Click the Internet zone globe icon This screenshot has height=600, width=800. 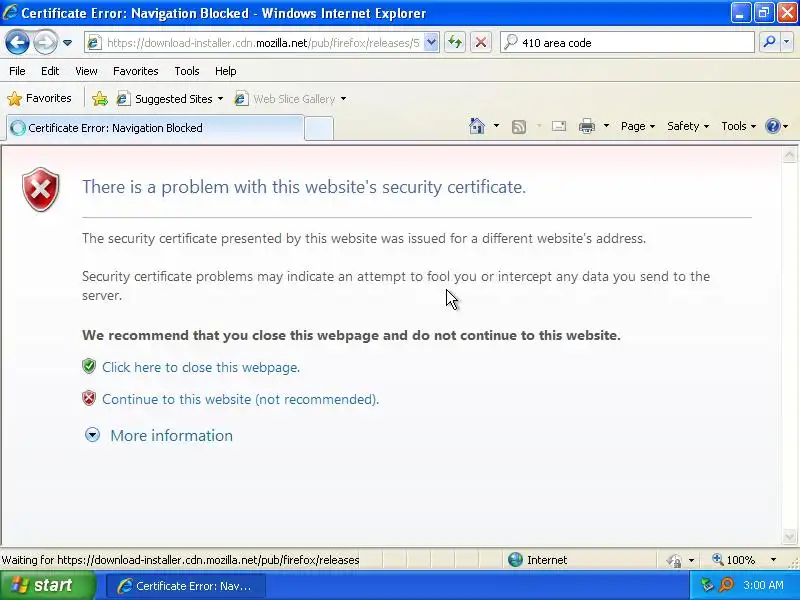(x=515, y=560)
